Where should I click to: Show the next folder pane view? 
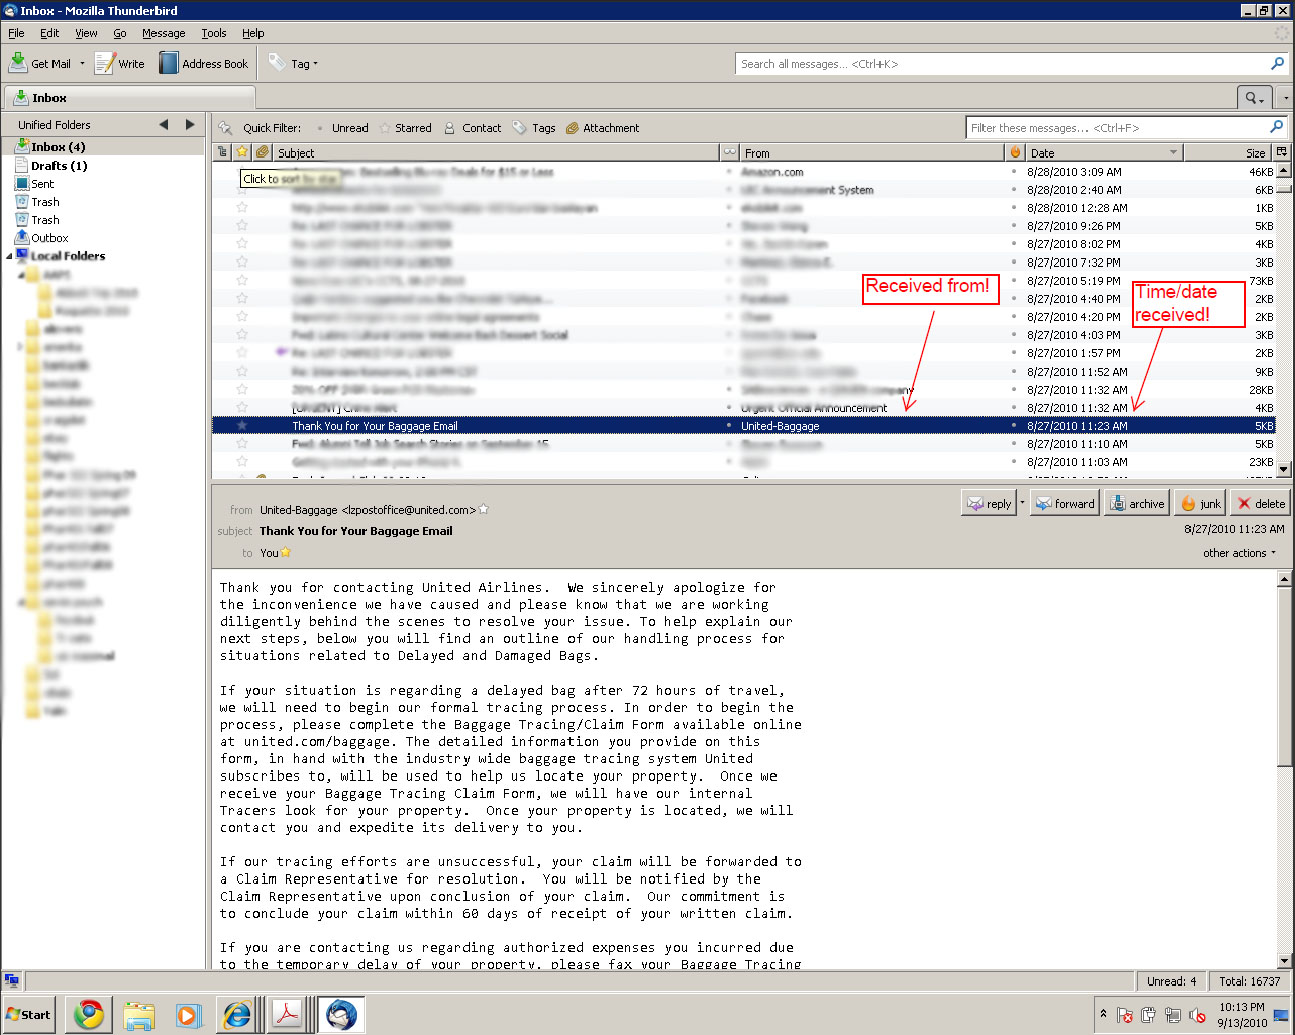click(190, 124)
